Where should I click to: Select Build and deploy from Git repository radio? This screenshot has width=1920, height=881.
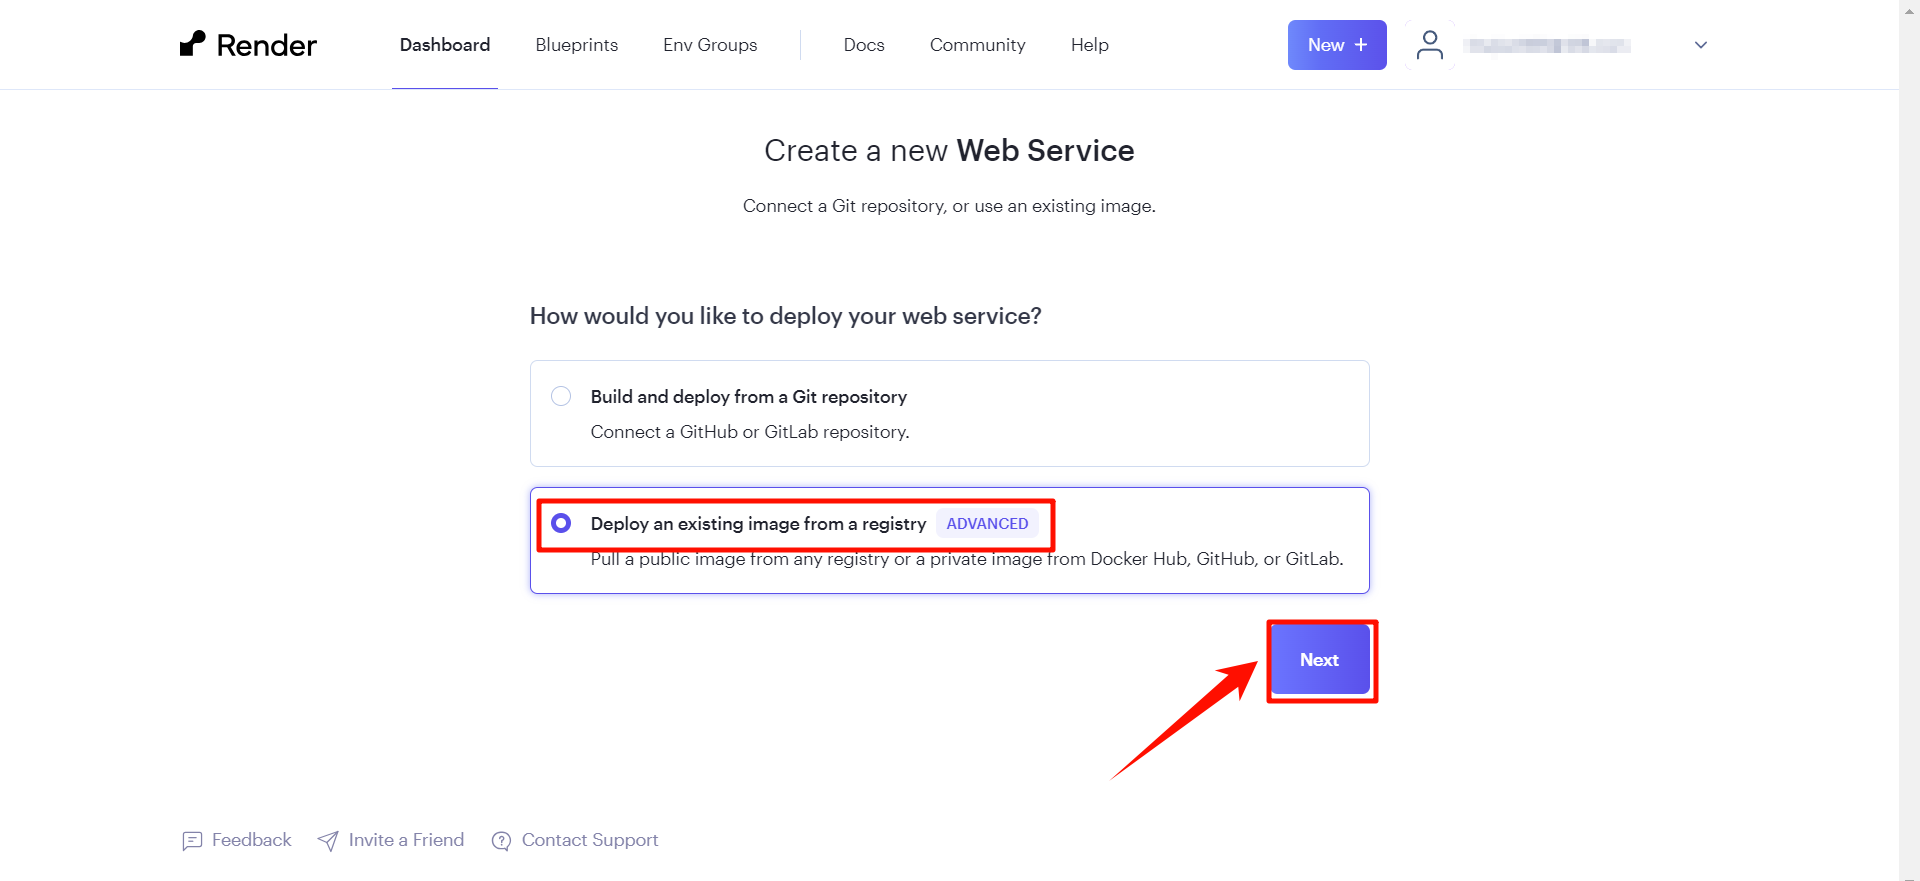pyautogui.click(x=561, y=396)
